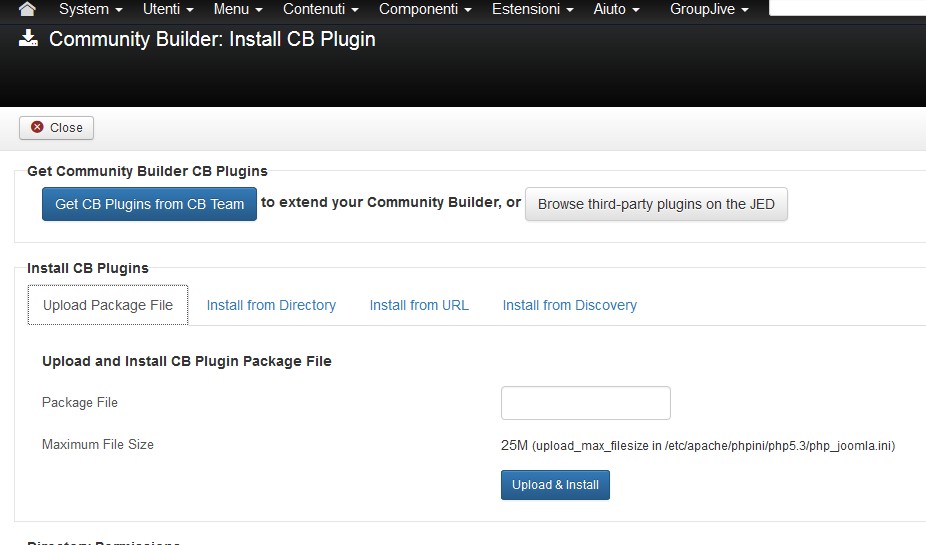926x545 pixels.
Task: Expand the Utenti menu
Action: click(168, 9)
